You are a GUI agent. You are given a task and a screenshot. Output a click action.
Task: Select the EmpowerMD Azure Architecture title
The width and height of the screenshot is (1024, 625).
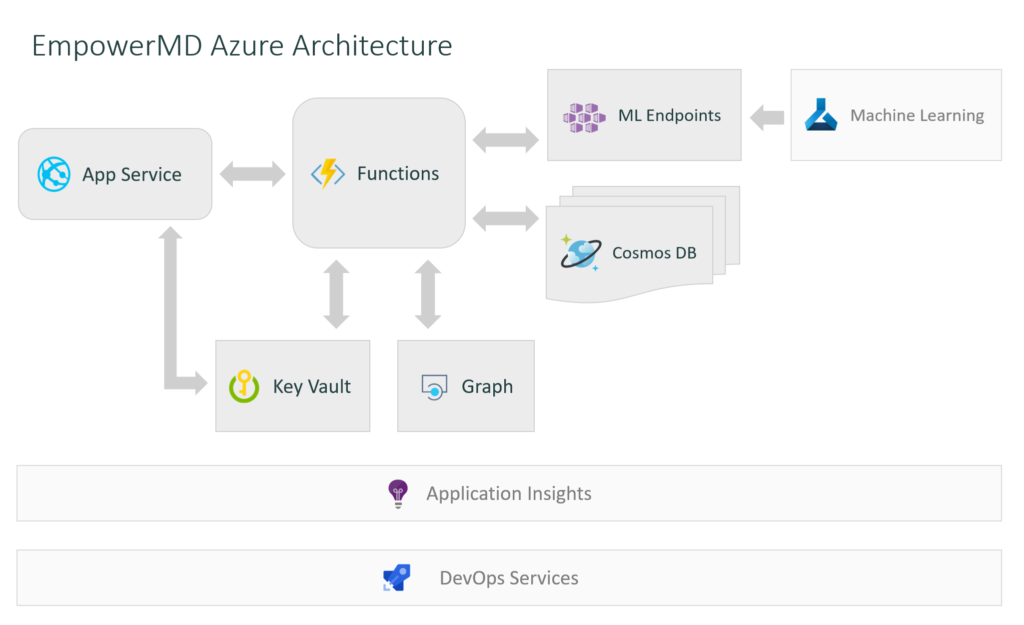(x=242, y=45)
